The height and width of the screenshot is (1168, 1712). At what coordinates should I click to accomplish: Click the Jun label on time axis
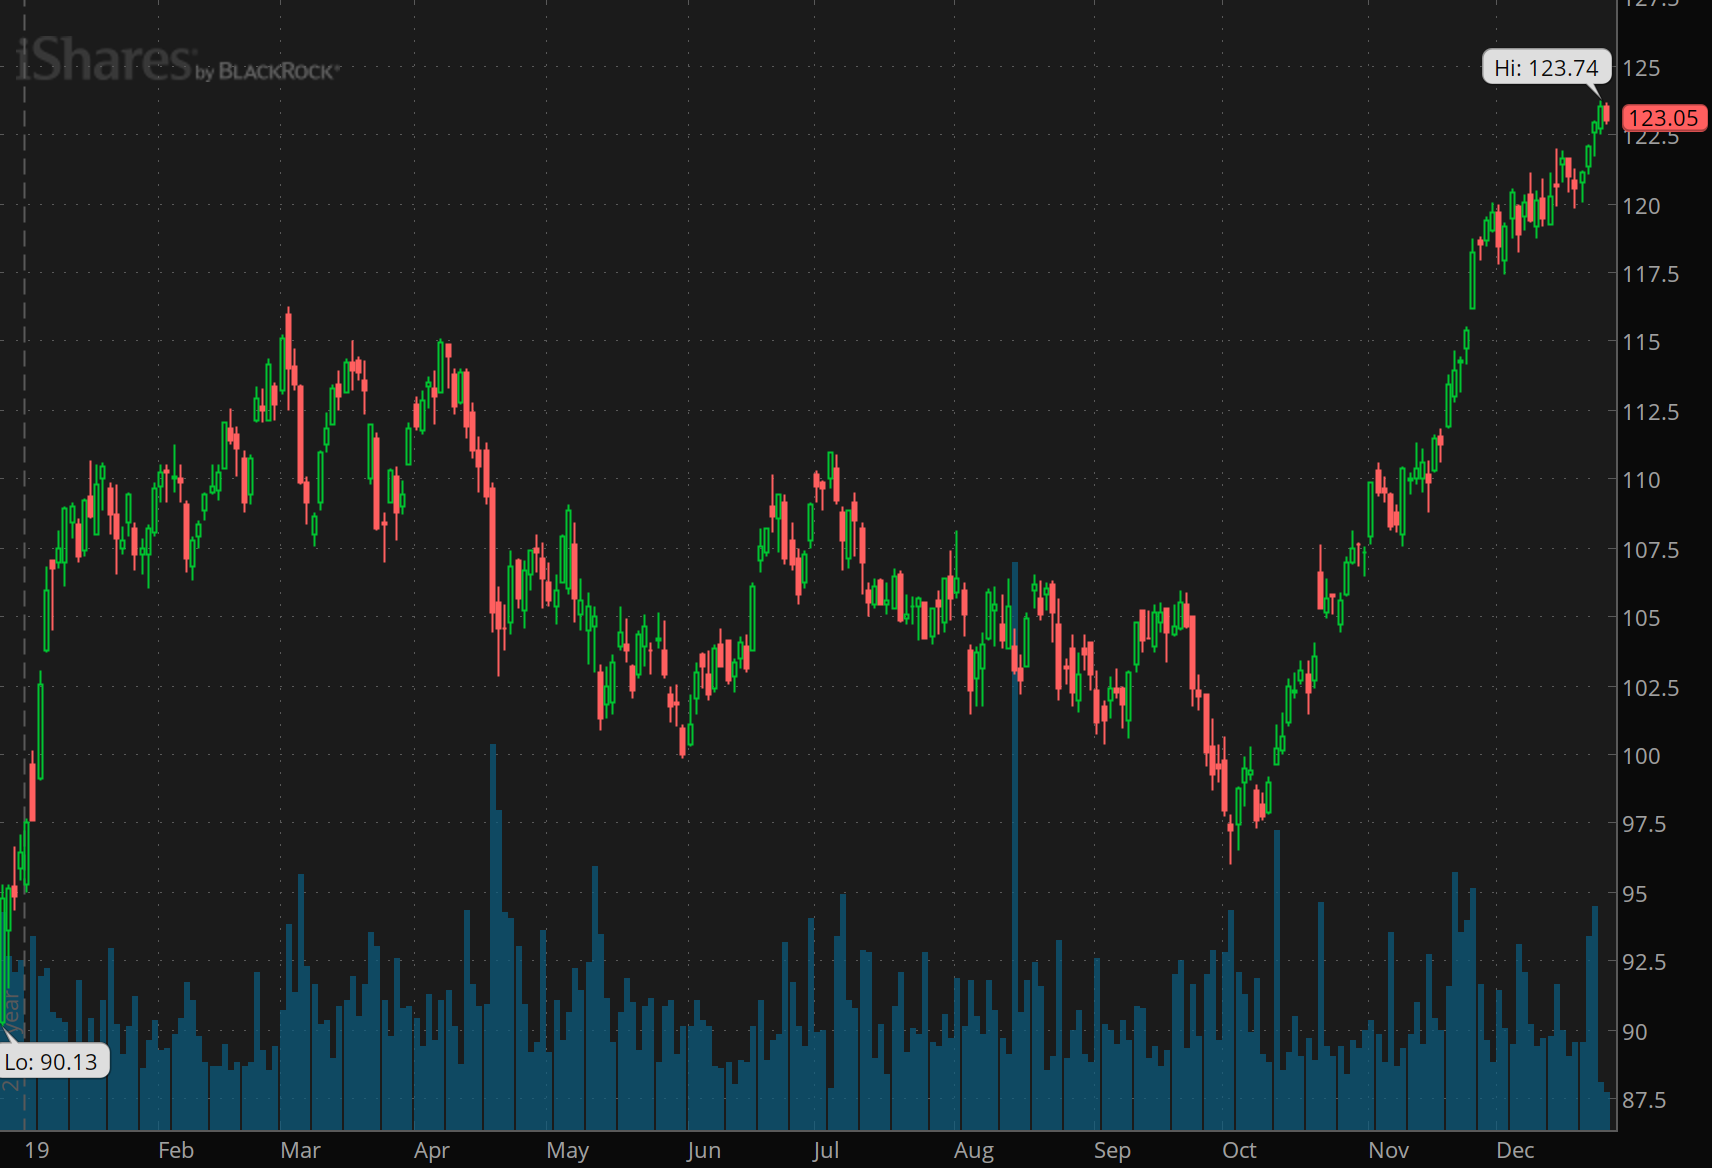704,1150
